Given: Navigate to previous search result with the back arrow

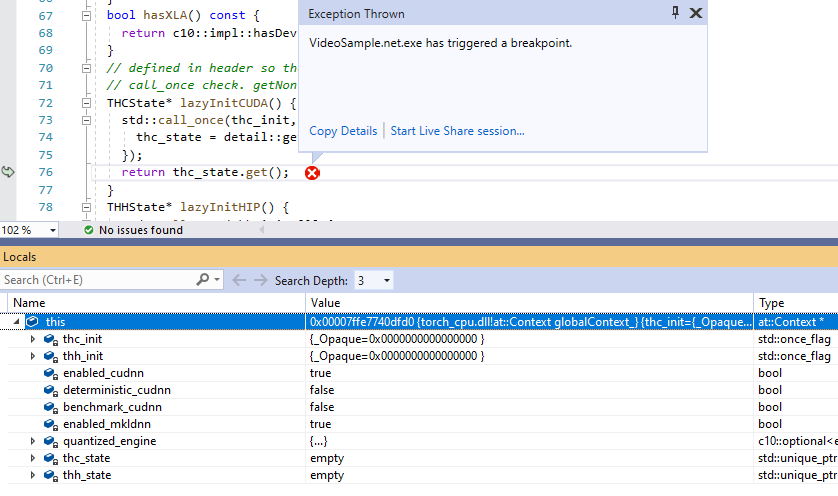Looking at the screenshot, I should tap(239, 280).
